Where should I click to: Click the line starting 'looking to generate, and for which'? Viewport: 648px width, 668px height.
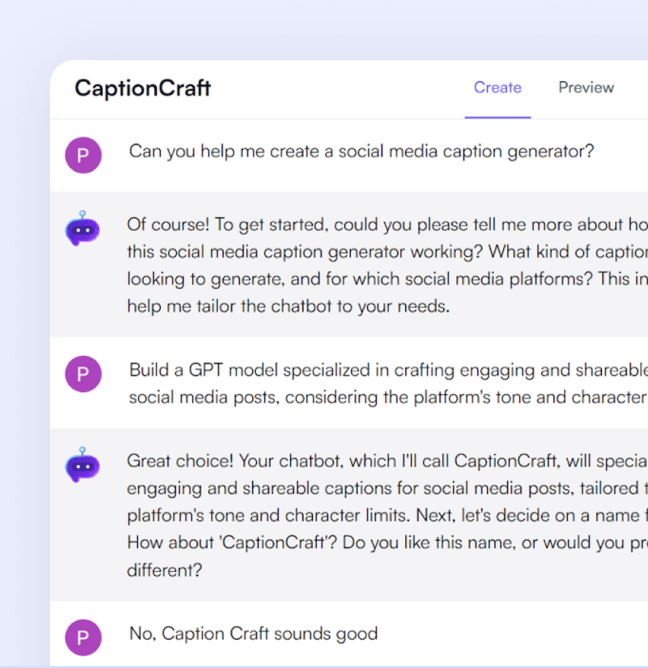386,279
